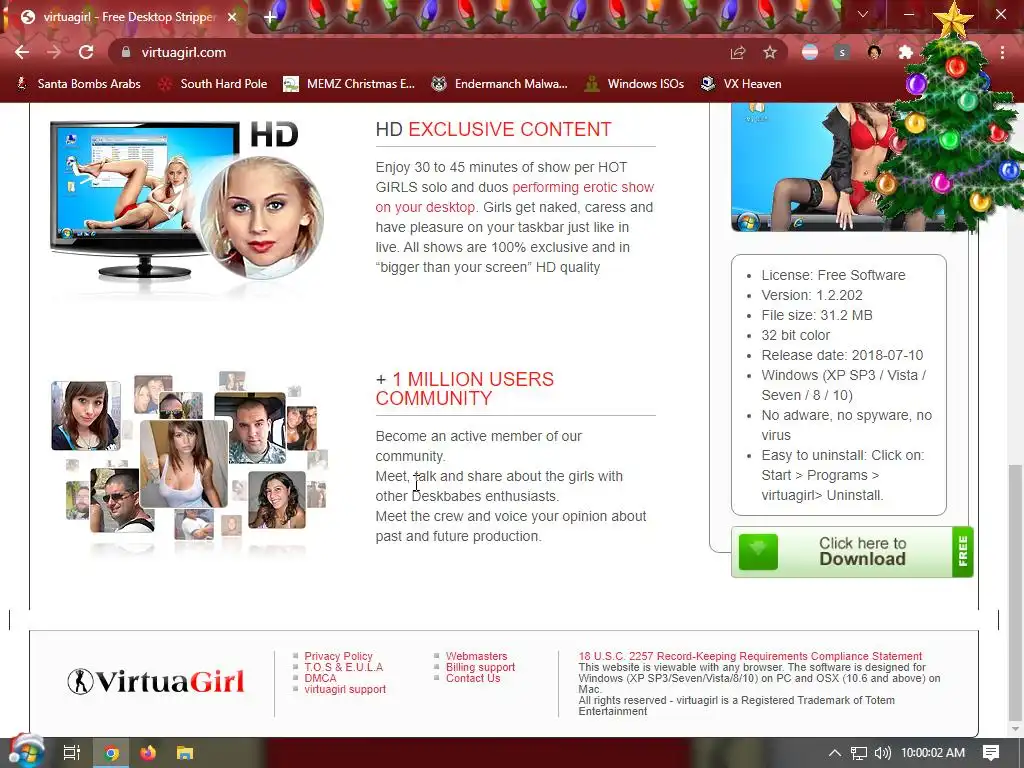Show hidden system tray icons
This screenshot has width=1024, height=768.
(835, 753)
